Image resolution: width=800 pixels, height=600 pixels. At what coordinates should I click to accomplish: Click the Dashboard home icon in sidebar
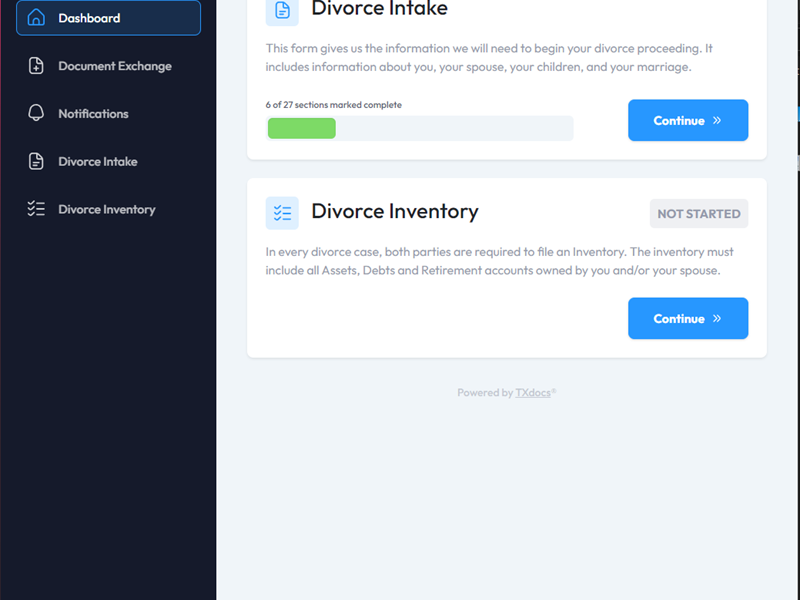(36, 18)
